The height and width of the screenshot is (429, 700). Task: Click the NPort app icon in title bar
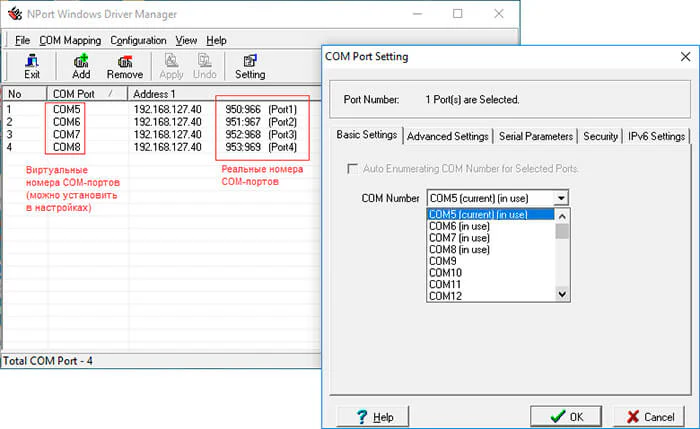(x=15, y=14)
